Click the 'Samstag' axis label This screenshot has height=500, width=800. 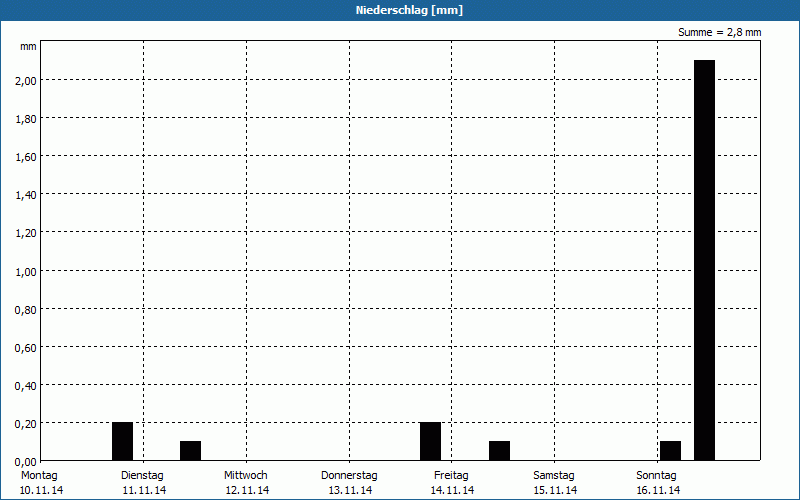pyautogui.click(x=554, y=476)
